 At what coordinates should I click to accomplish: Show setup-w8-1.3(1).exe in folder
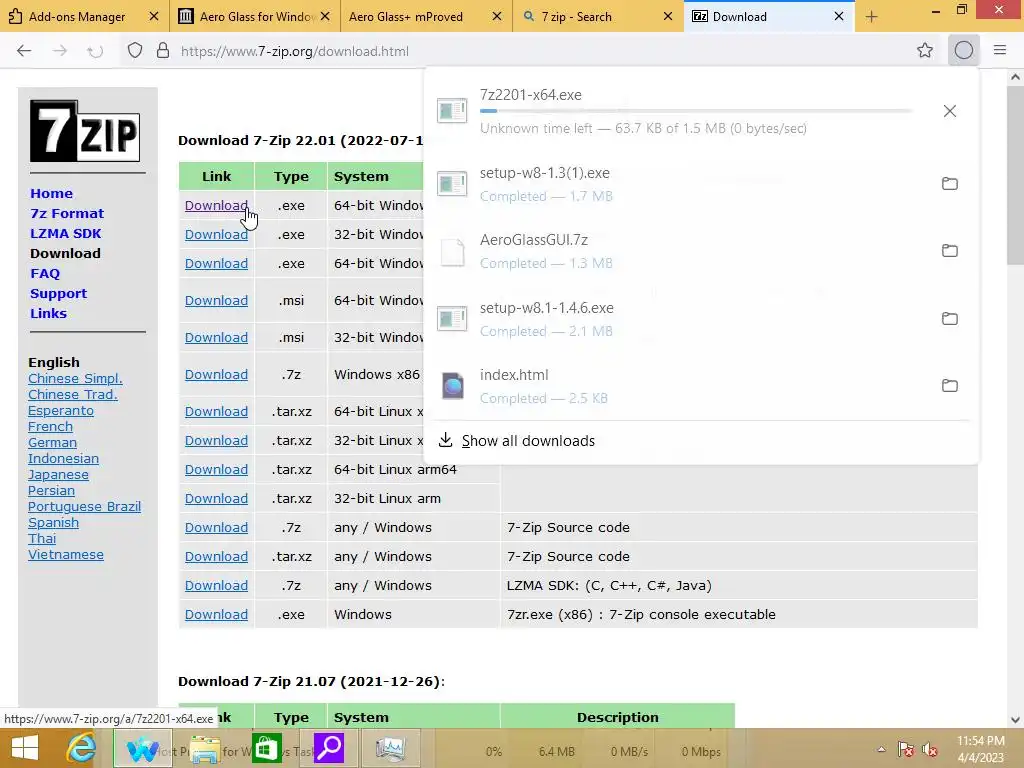pyautogui.click(x=950, y=184)
